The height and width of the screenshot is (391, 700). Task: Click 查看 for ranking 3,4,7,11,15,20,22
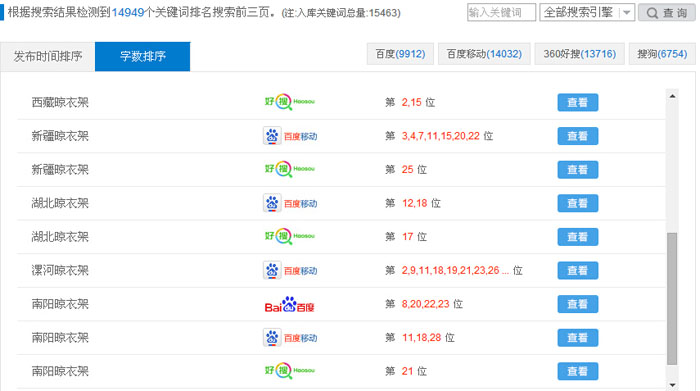[x=578, y=136]
